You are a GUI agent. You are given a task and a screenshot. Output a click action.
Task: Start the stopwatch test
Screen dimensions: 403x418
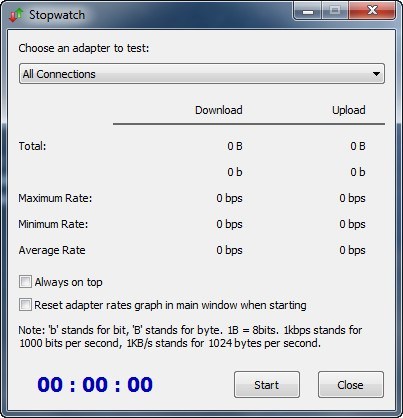point(267,385)
